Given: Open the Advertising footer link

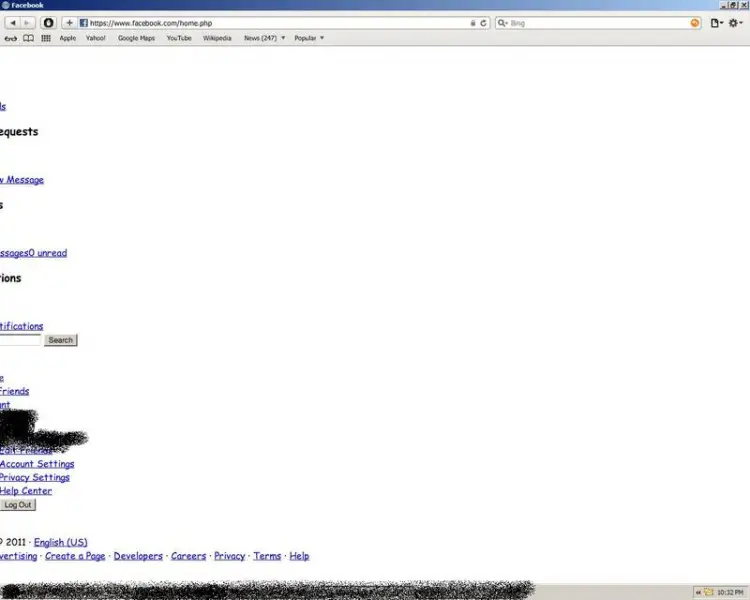Looking at the screenshot, I should point(18,556).
